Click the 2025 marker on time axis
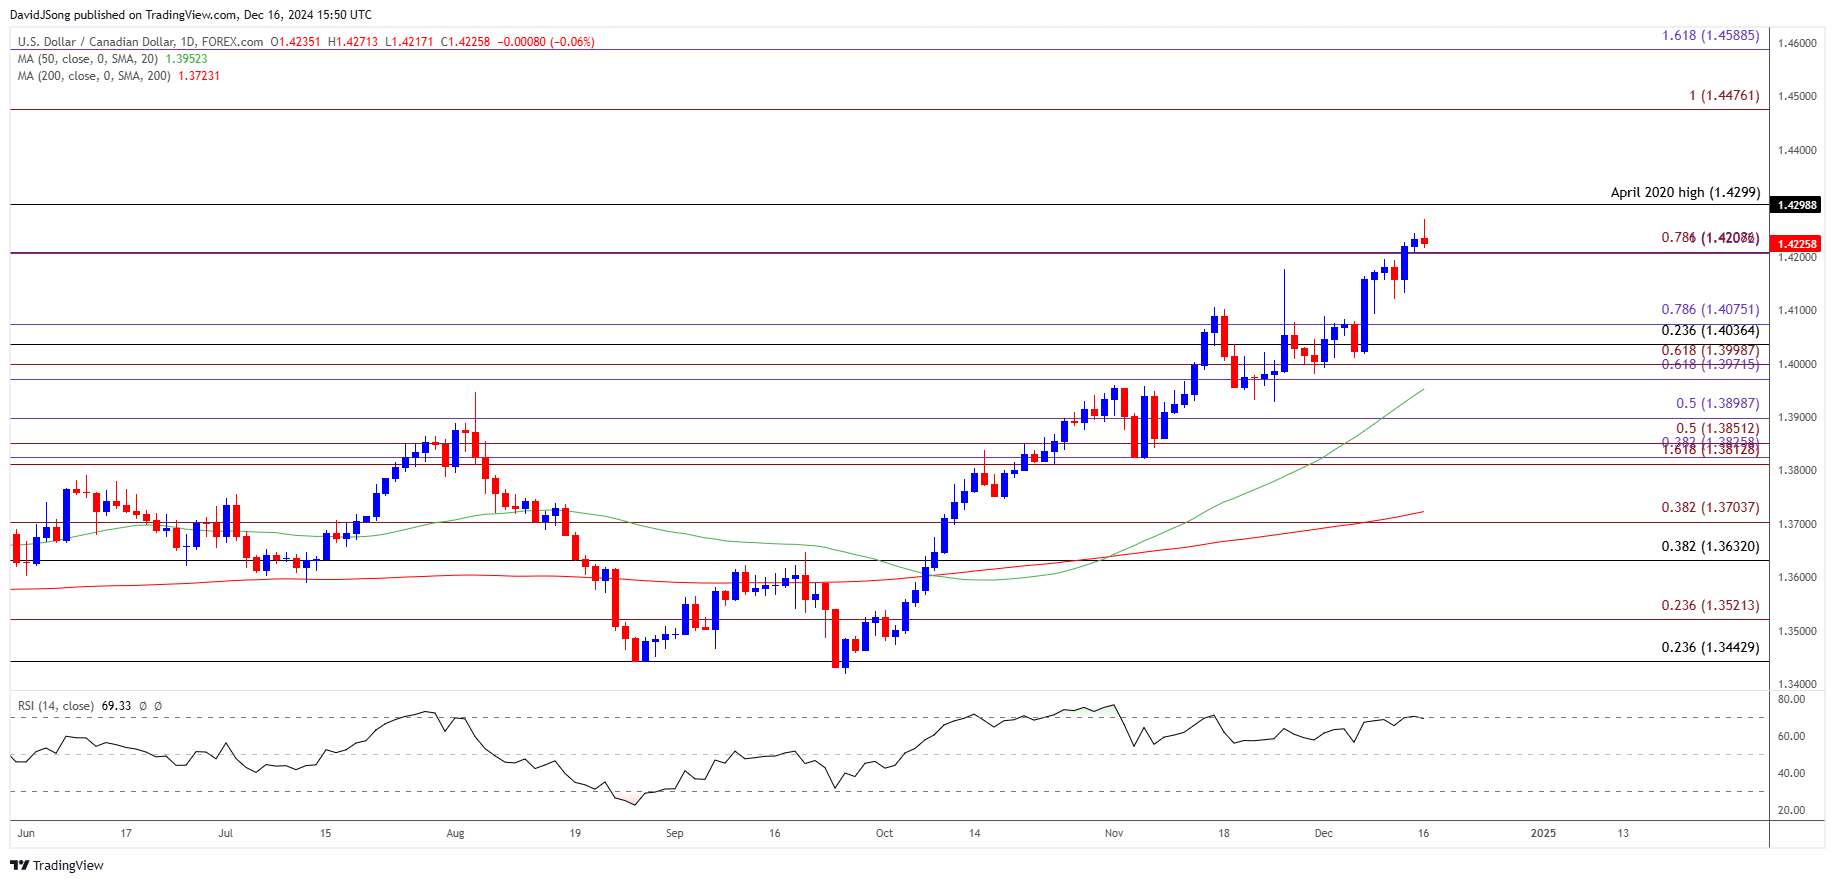Viewport: 1835px width, 883px height. coord(1543,833)
